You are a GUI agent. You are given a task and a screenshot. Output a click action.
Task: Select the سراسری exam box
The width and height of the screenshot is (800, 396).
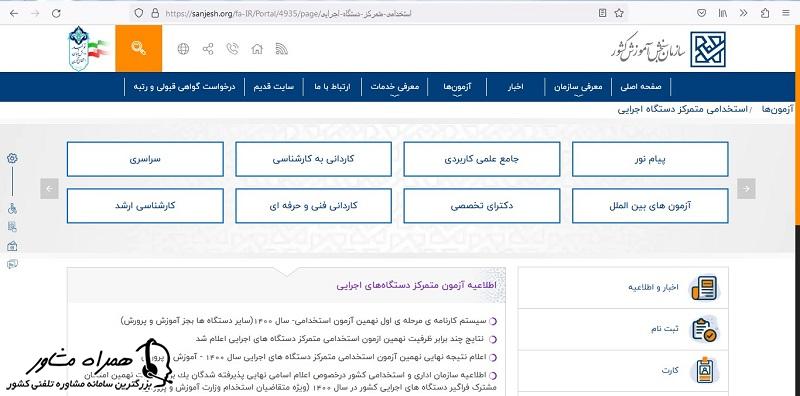145,159
